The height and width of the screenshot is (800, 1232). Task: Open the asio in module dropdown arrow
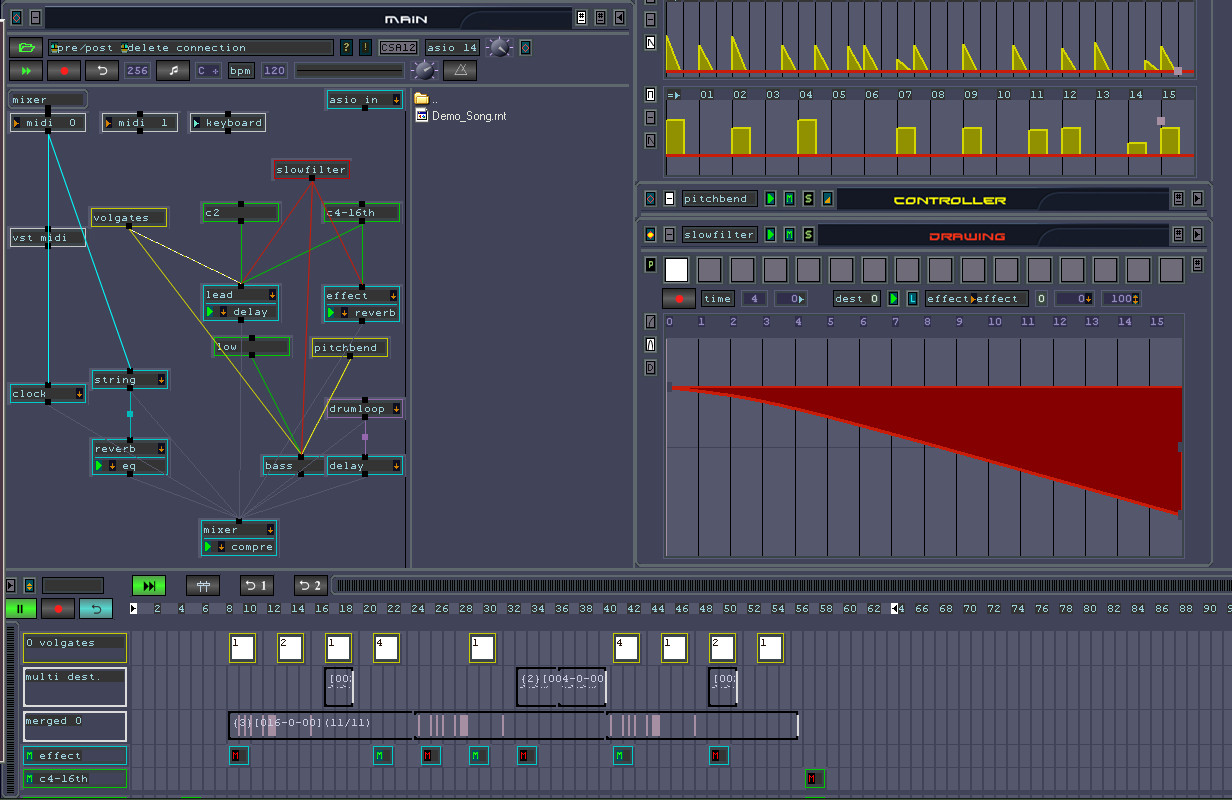point(396,100)
